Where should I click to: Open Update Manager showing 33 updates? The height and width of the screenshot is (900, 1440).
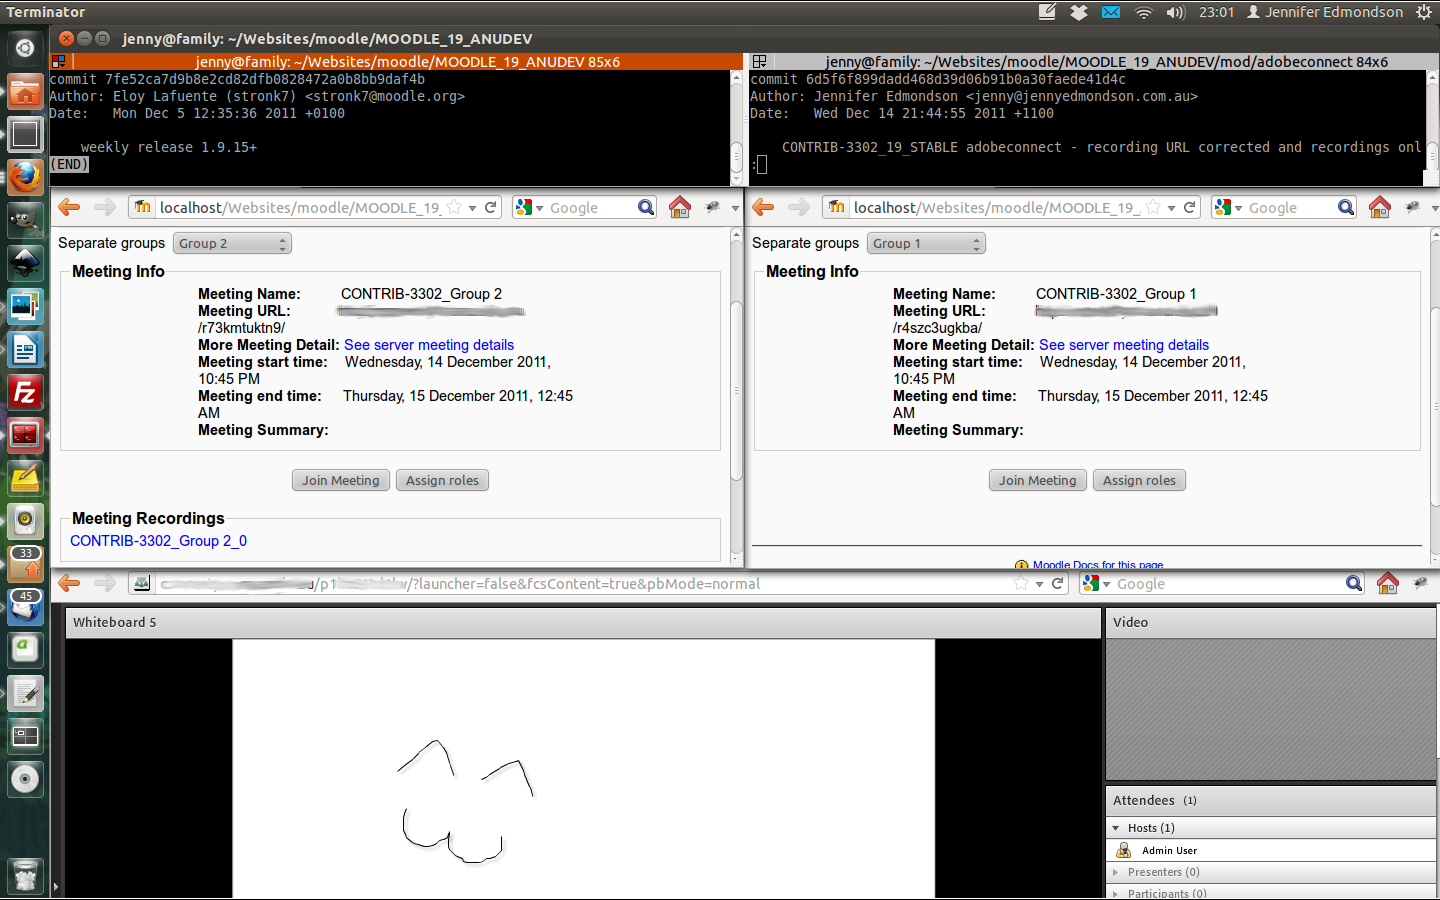coord(25,564)
